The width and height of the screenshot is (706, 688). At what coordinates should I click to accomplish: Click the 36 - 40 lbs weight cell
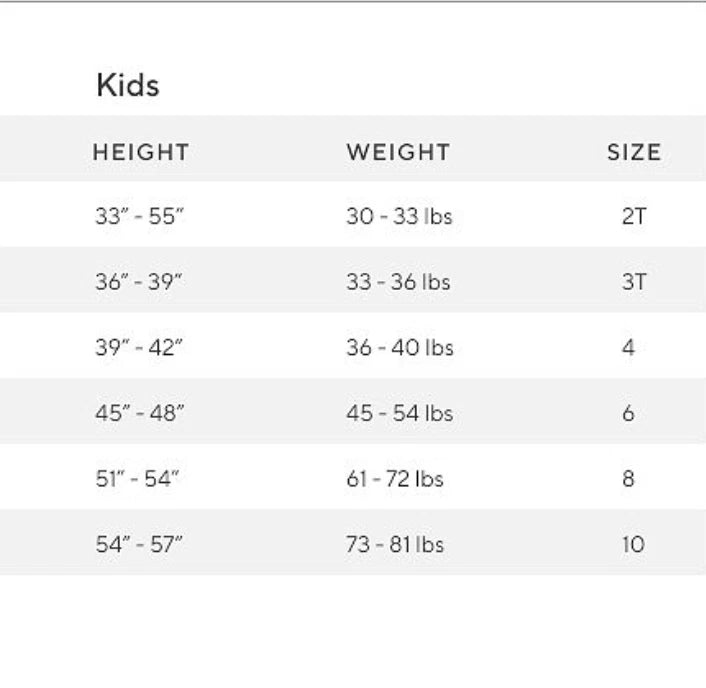click(400, 348)
